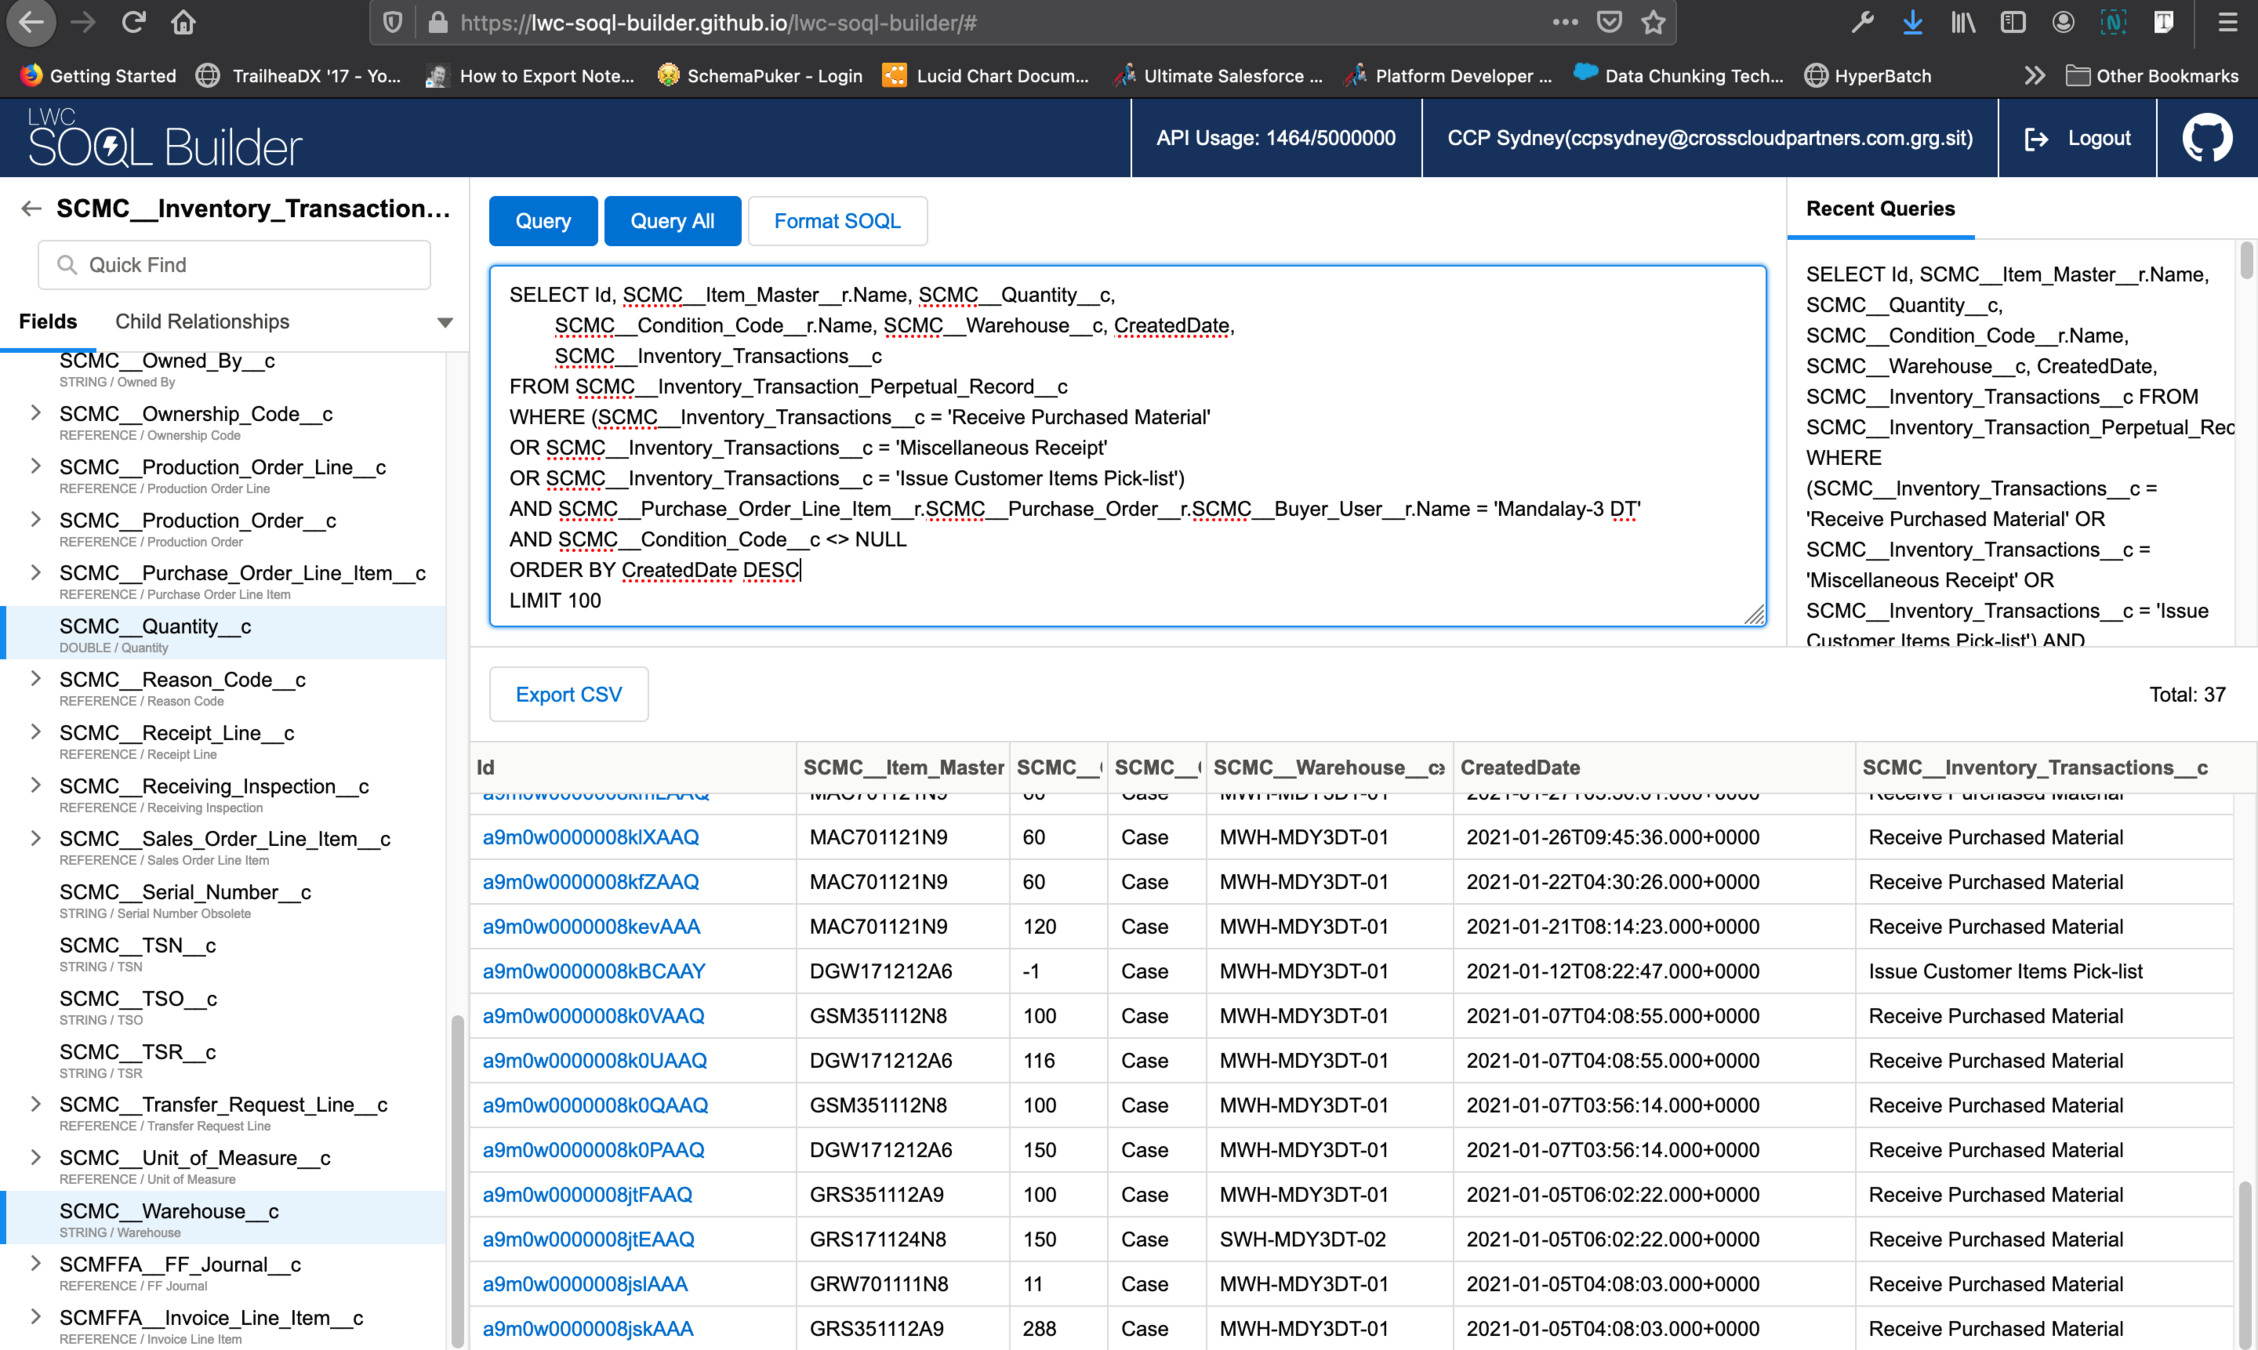Expand the SCMC__Reason_Code__c reference
The height and width of the screenshot is (1350, 2258).
(x=36, y=679)
